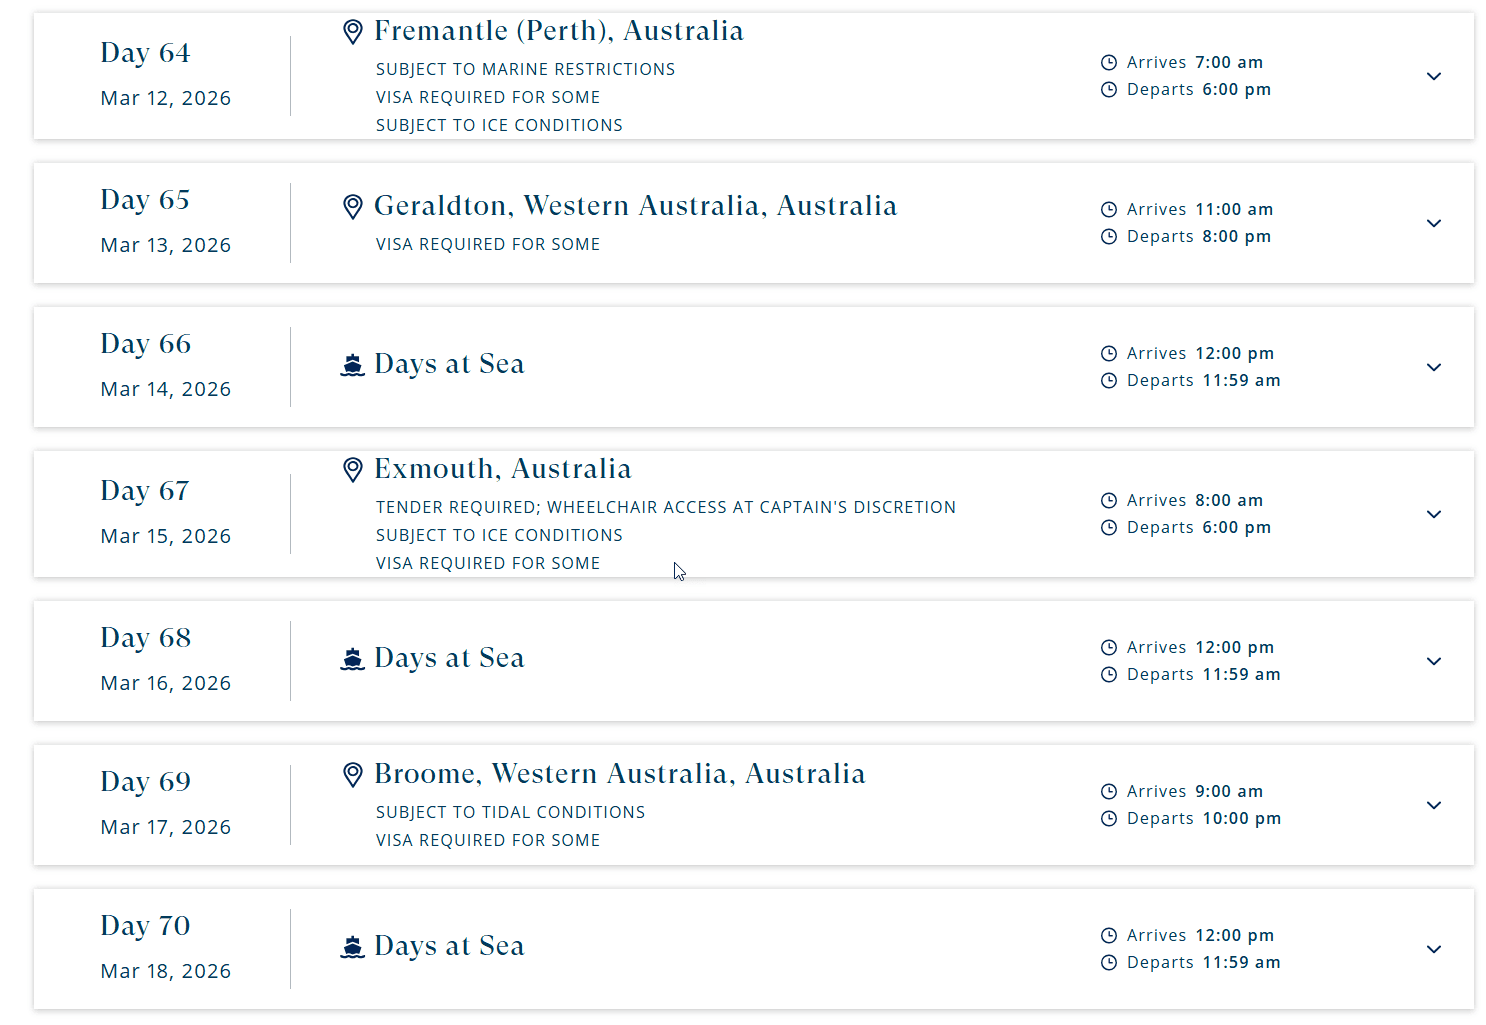The height and width of the screenshot is (1025, 1486).
Task: Click the clock icon beside Fremantle arrival time
Action: (x=1109, y=63)
